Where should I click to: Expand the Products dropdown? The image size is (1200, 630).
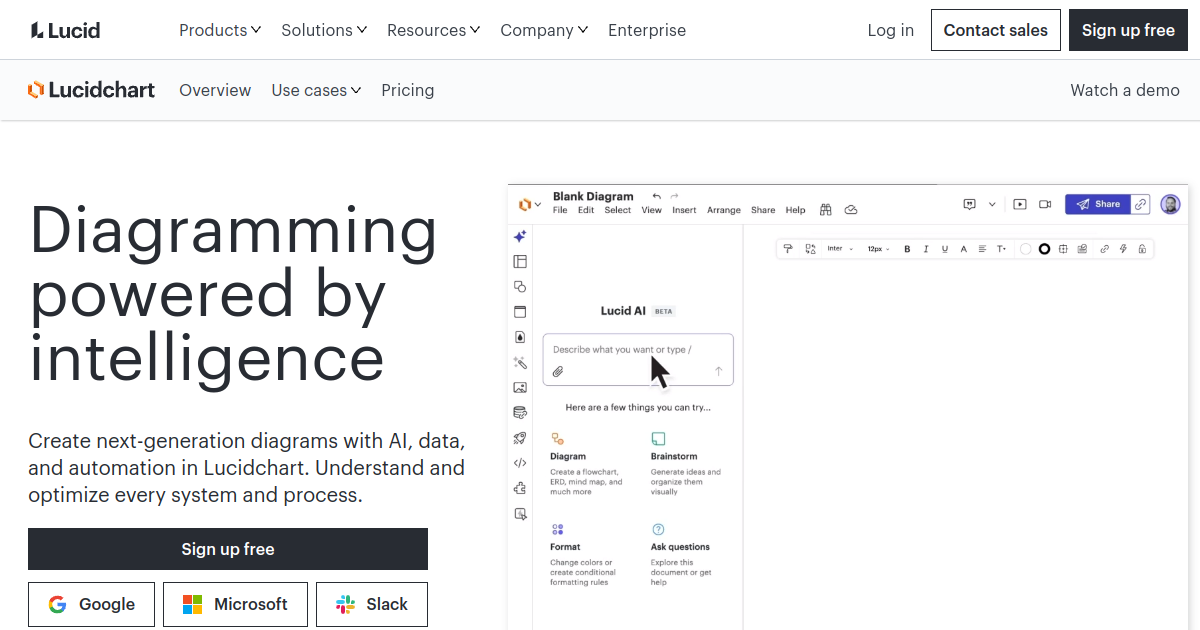tap(220, 30)
